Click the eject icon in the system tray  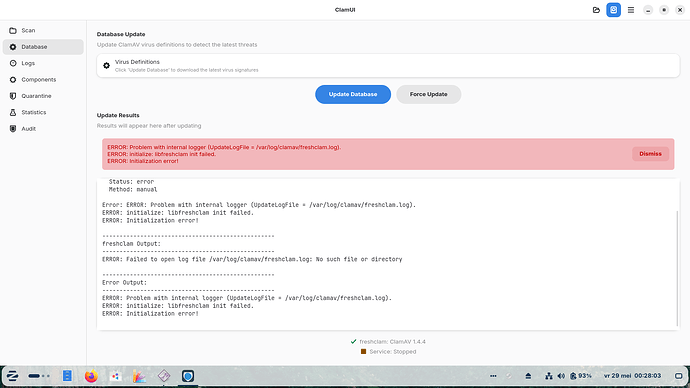pyautogui.click(x=528, y=376)
